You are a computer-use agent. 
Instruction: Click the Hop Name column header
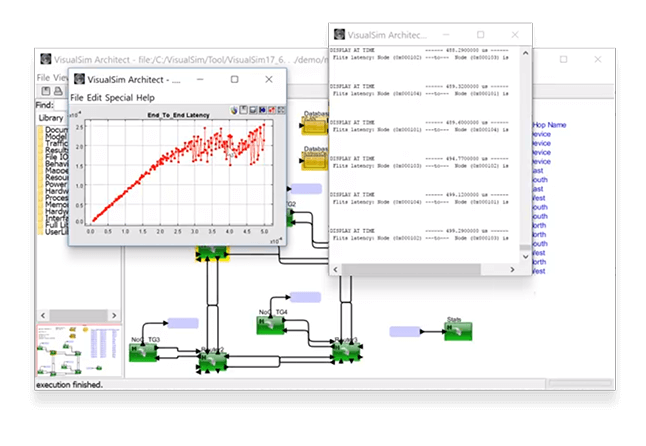(550, 124)
